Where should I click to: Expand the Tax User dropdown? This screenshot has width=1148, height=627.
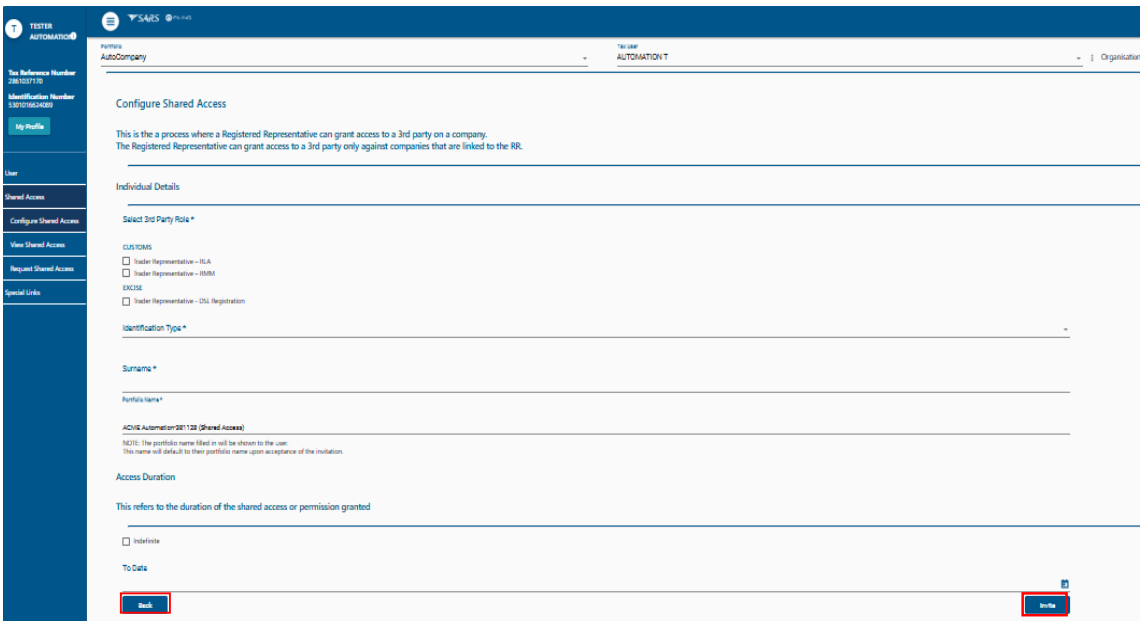pyautogui.click(x=848, y=58)
